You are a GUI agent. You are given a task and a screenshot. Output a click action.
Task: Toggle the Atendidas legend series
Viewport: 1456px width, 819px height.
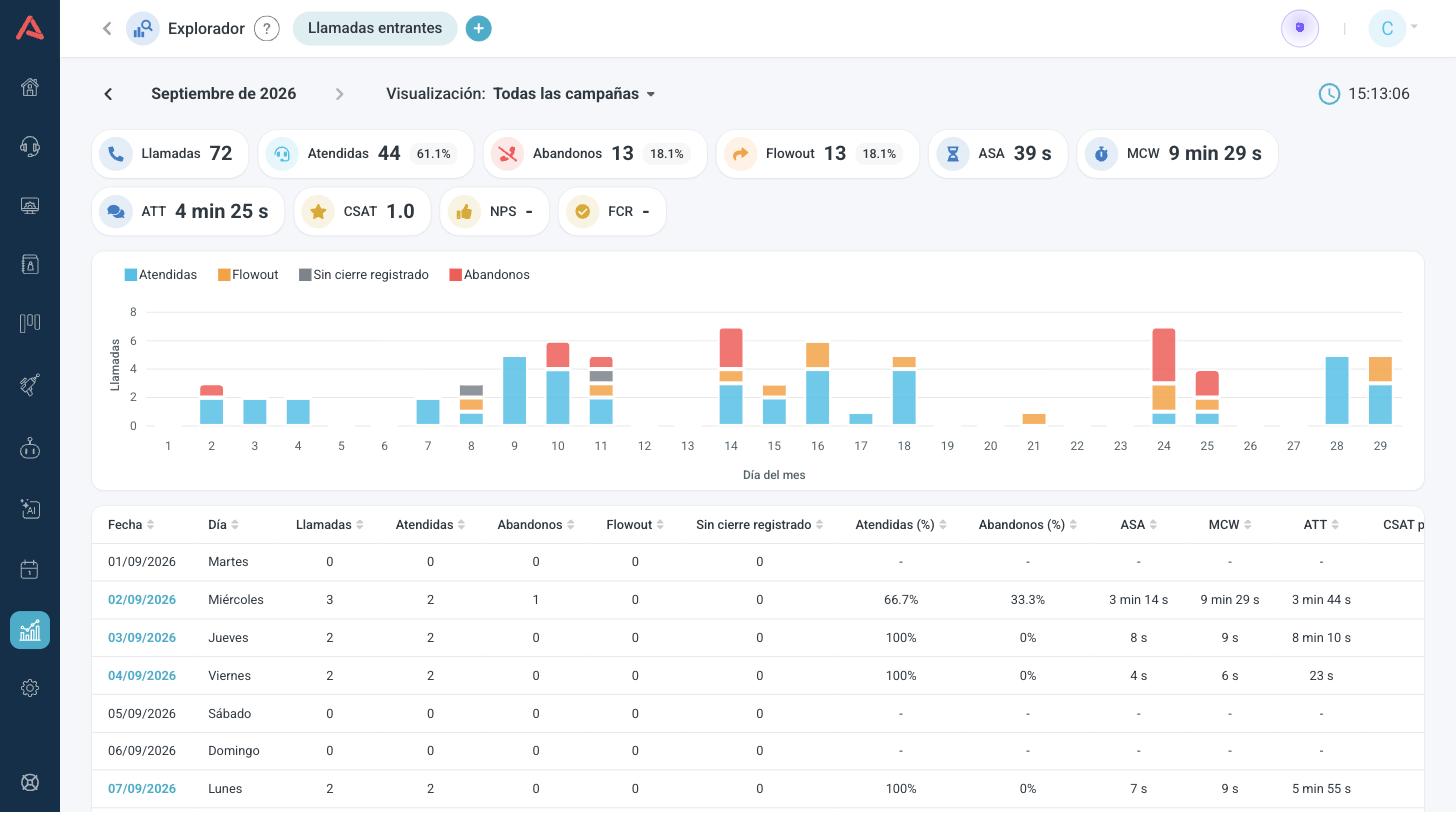pyautogui.click(x=161, y=275)
